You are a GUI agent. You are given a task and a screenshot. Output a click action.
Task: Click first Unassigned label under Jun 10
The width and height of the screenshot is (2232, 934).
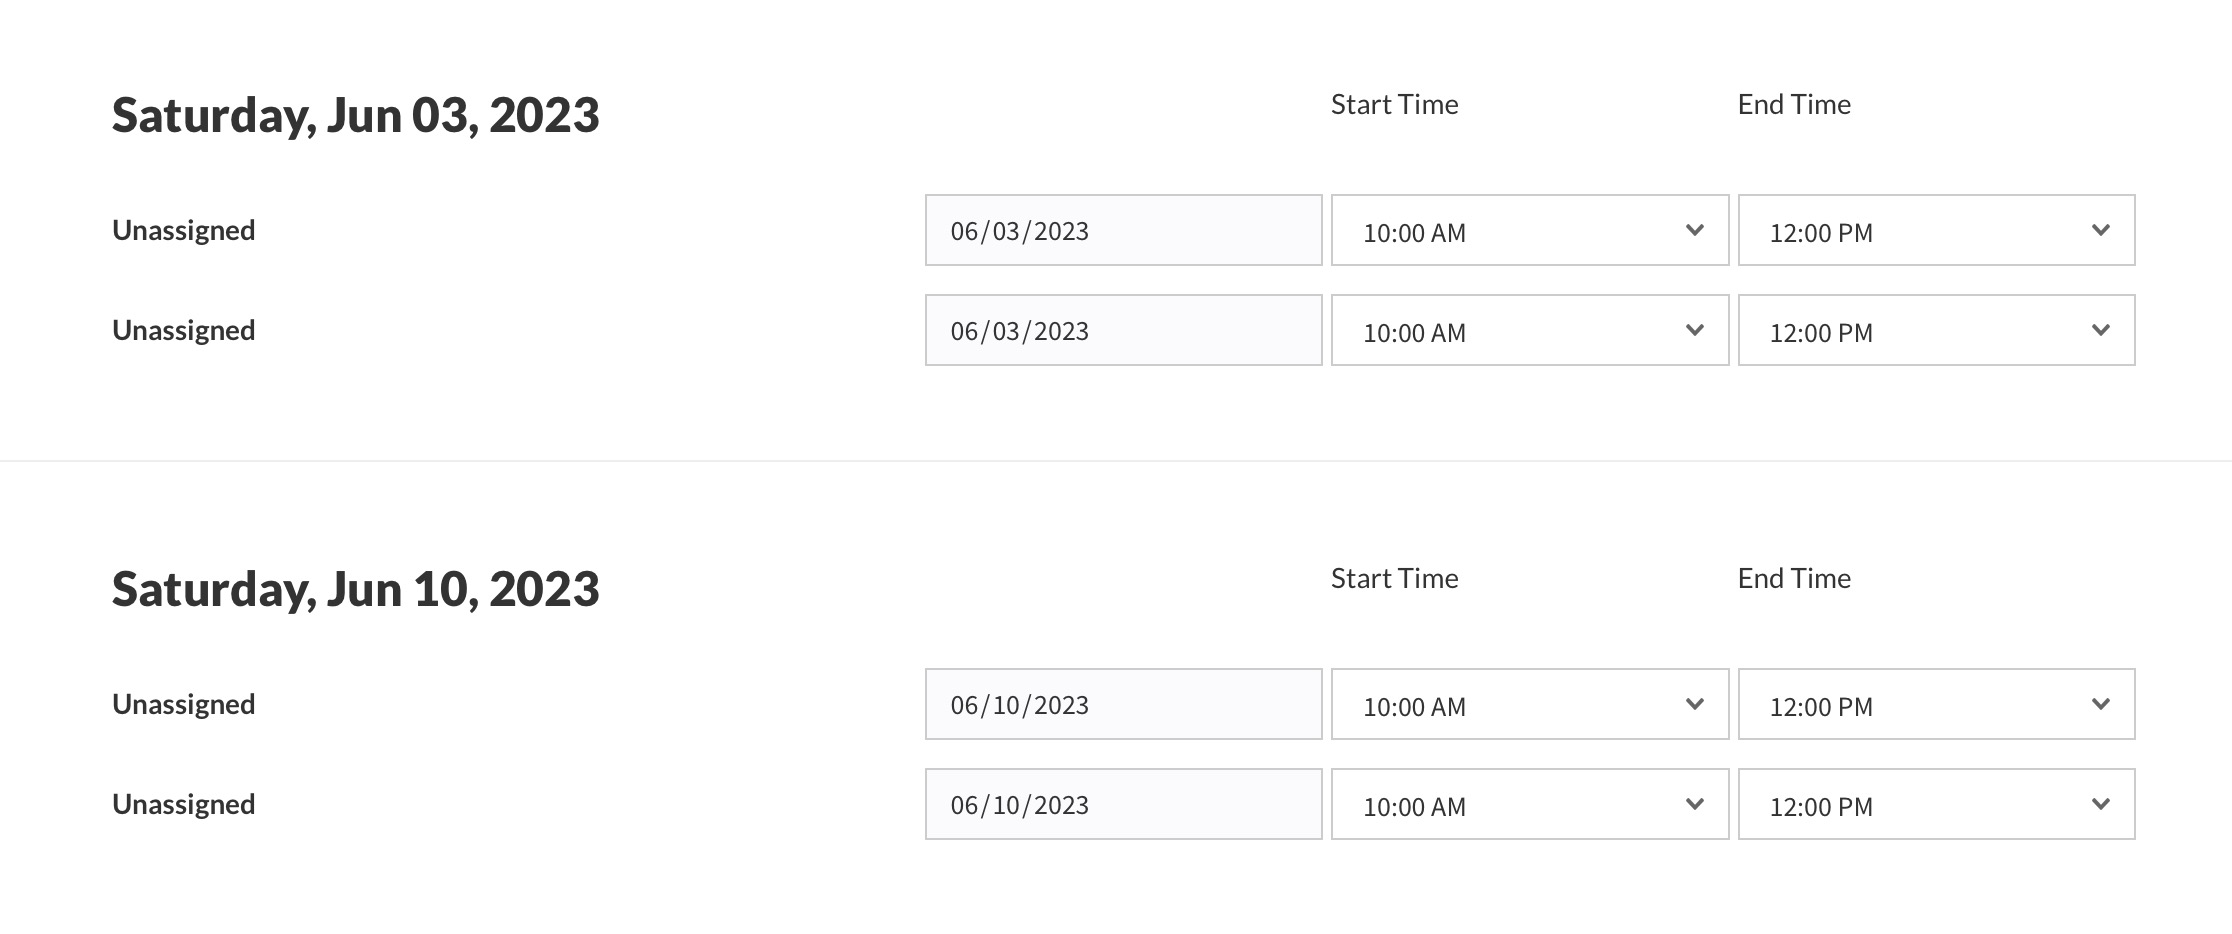point(184,705)
